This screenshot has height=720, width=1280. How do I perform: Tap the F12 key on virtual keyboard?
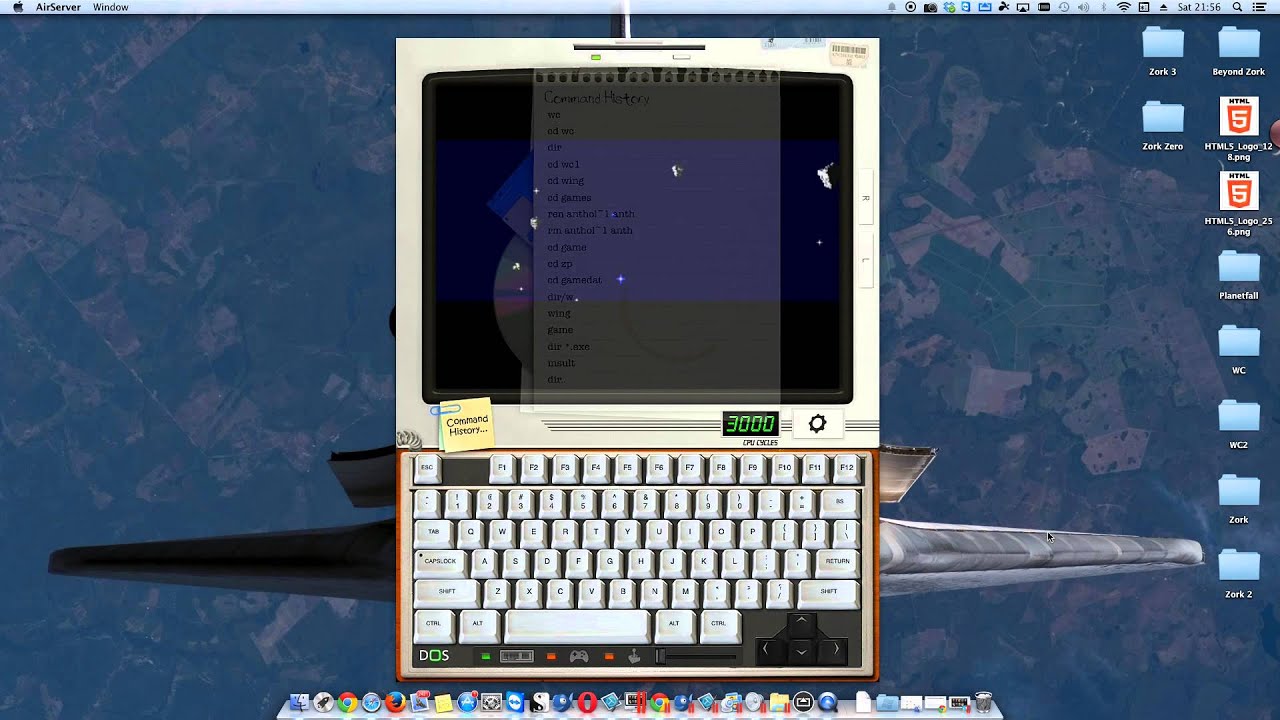(x=846, y=467)
